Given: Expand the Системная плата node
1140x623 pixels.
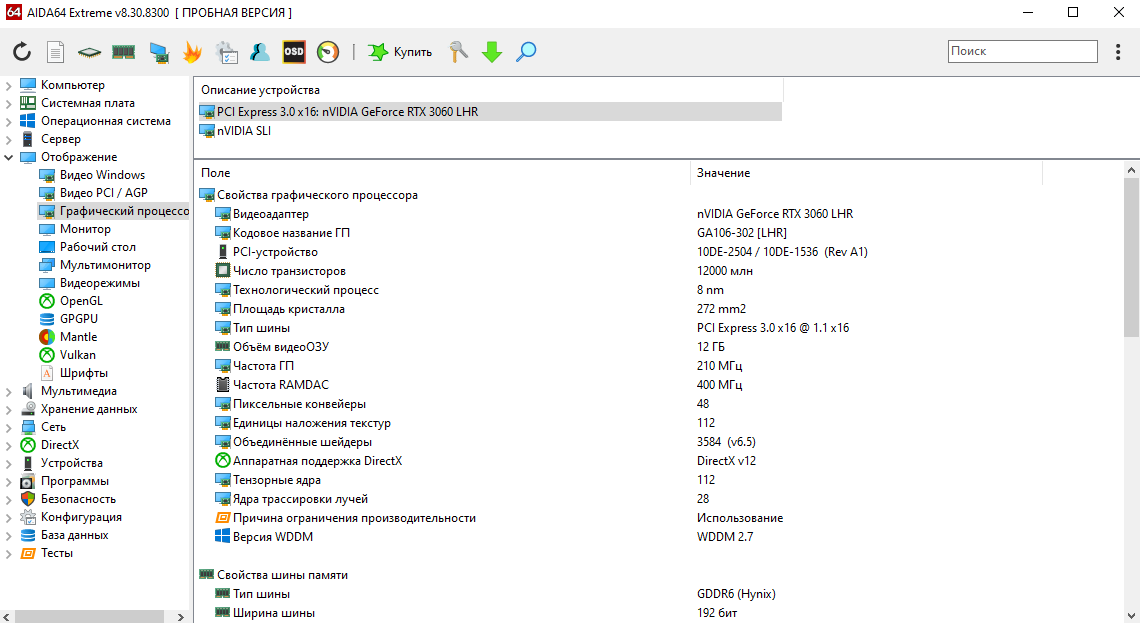Looking at the screenshot, I should pos(9,103).
